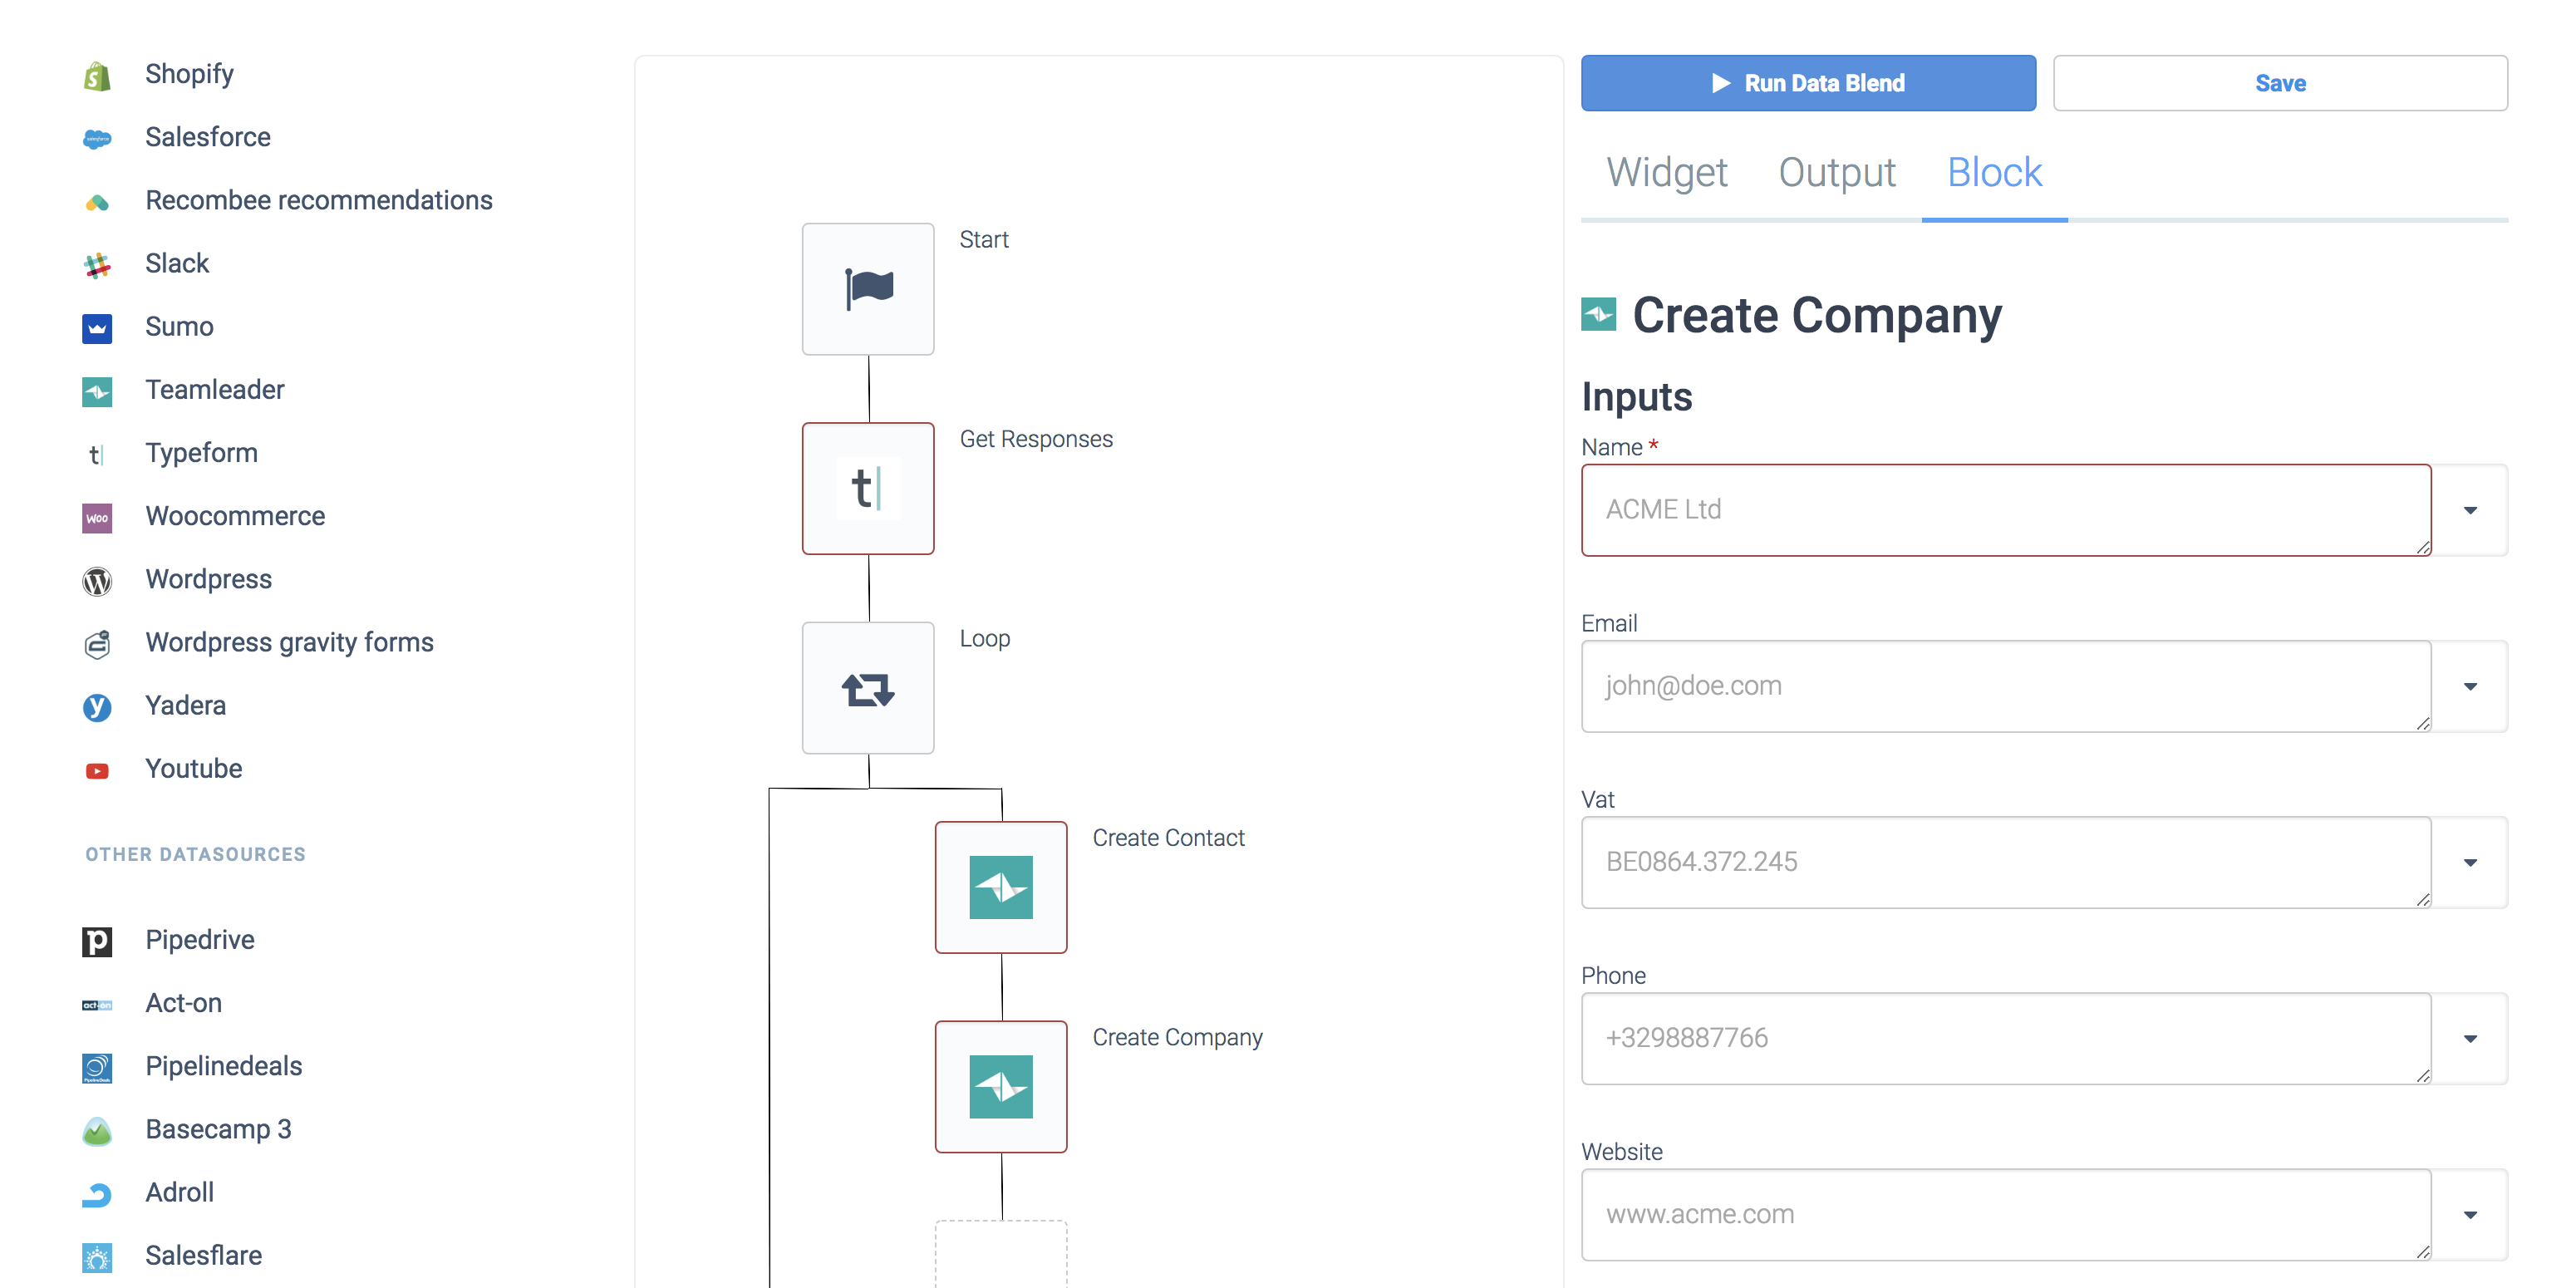Switch to the Output tab

[x=1836, y=173]
